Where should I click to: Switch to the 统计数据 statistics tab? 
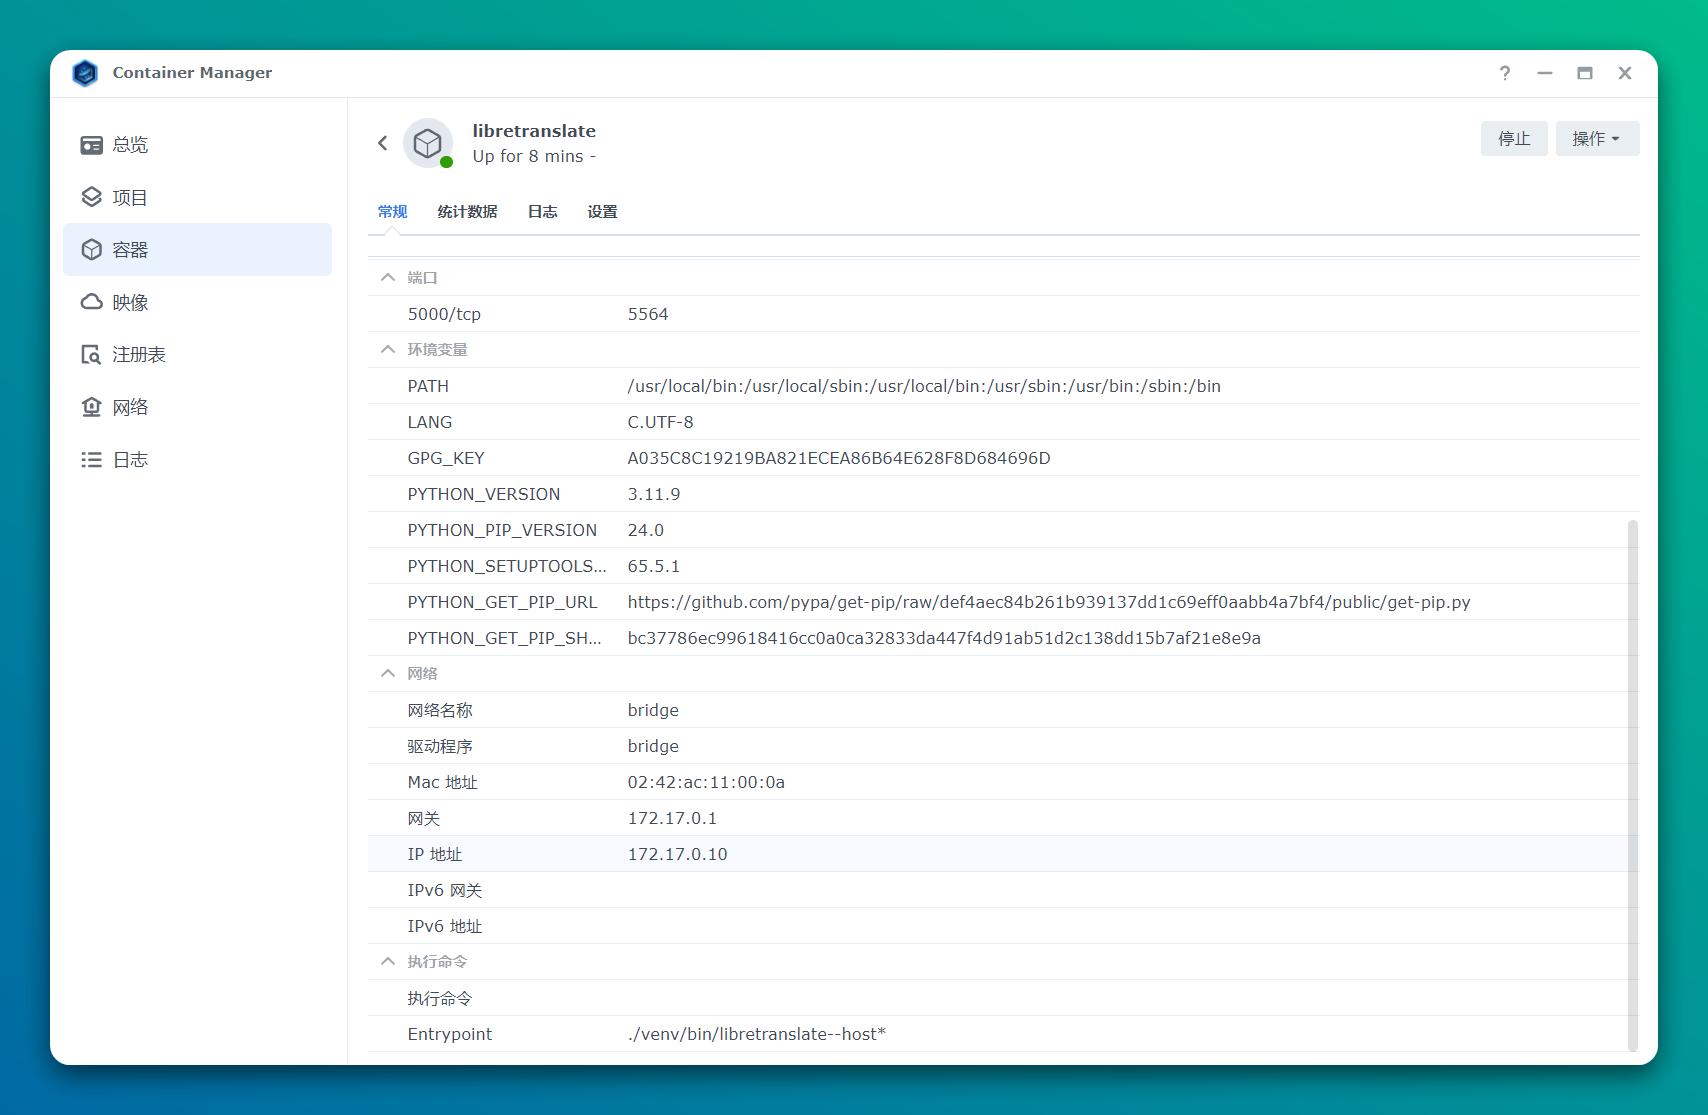click(467, 212)
